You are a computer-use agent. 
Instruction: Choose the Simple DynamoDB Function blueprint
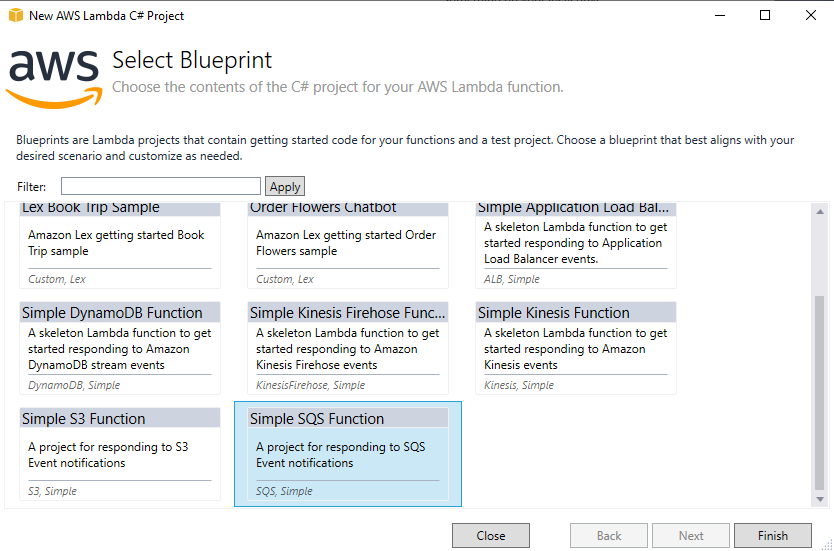[x=120, y=348]
